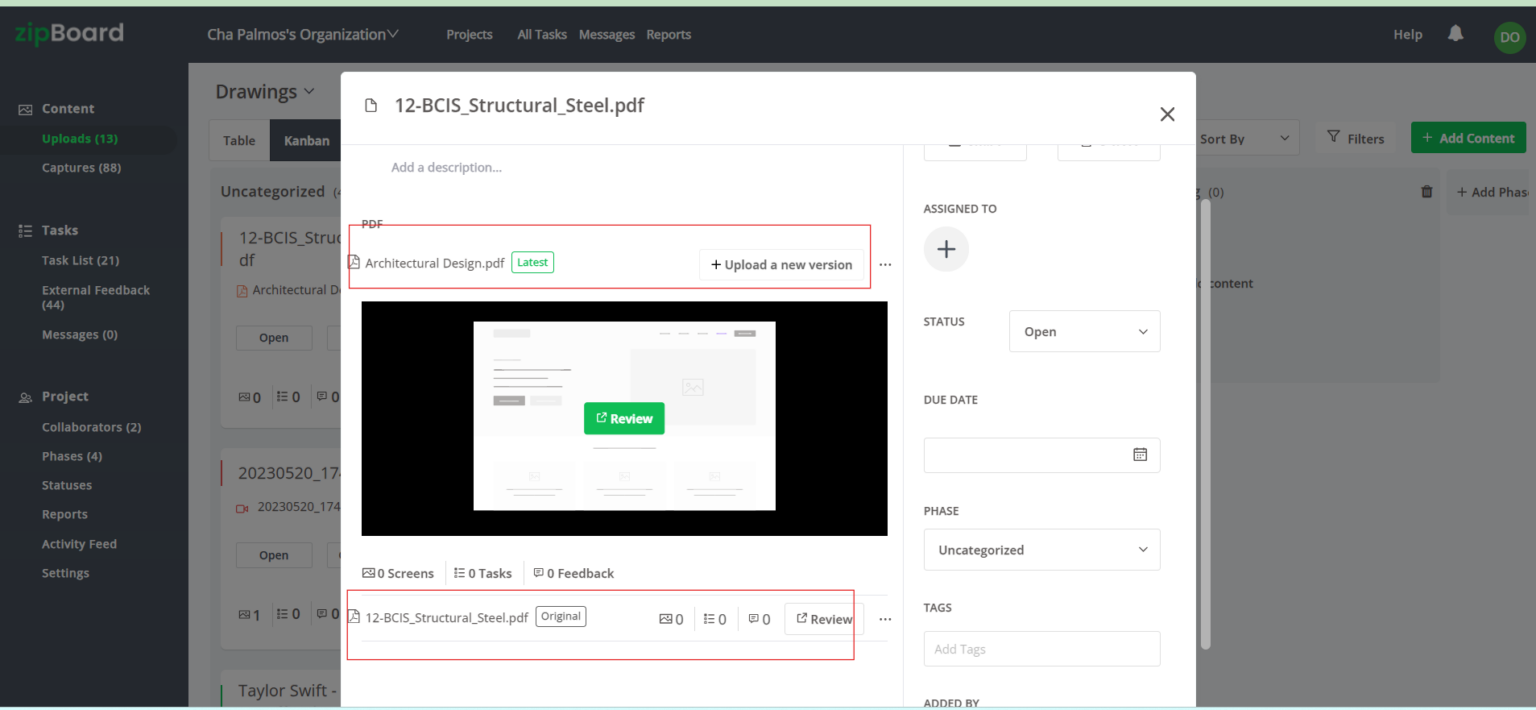Viewport: 1536px width, 710px height.
Task: Click the PDF file icon beside Architectural Design.pdf
Action: 353,262
